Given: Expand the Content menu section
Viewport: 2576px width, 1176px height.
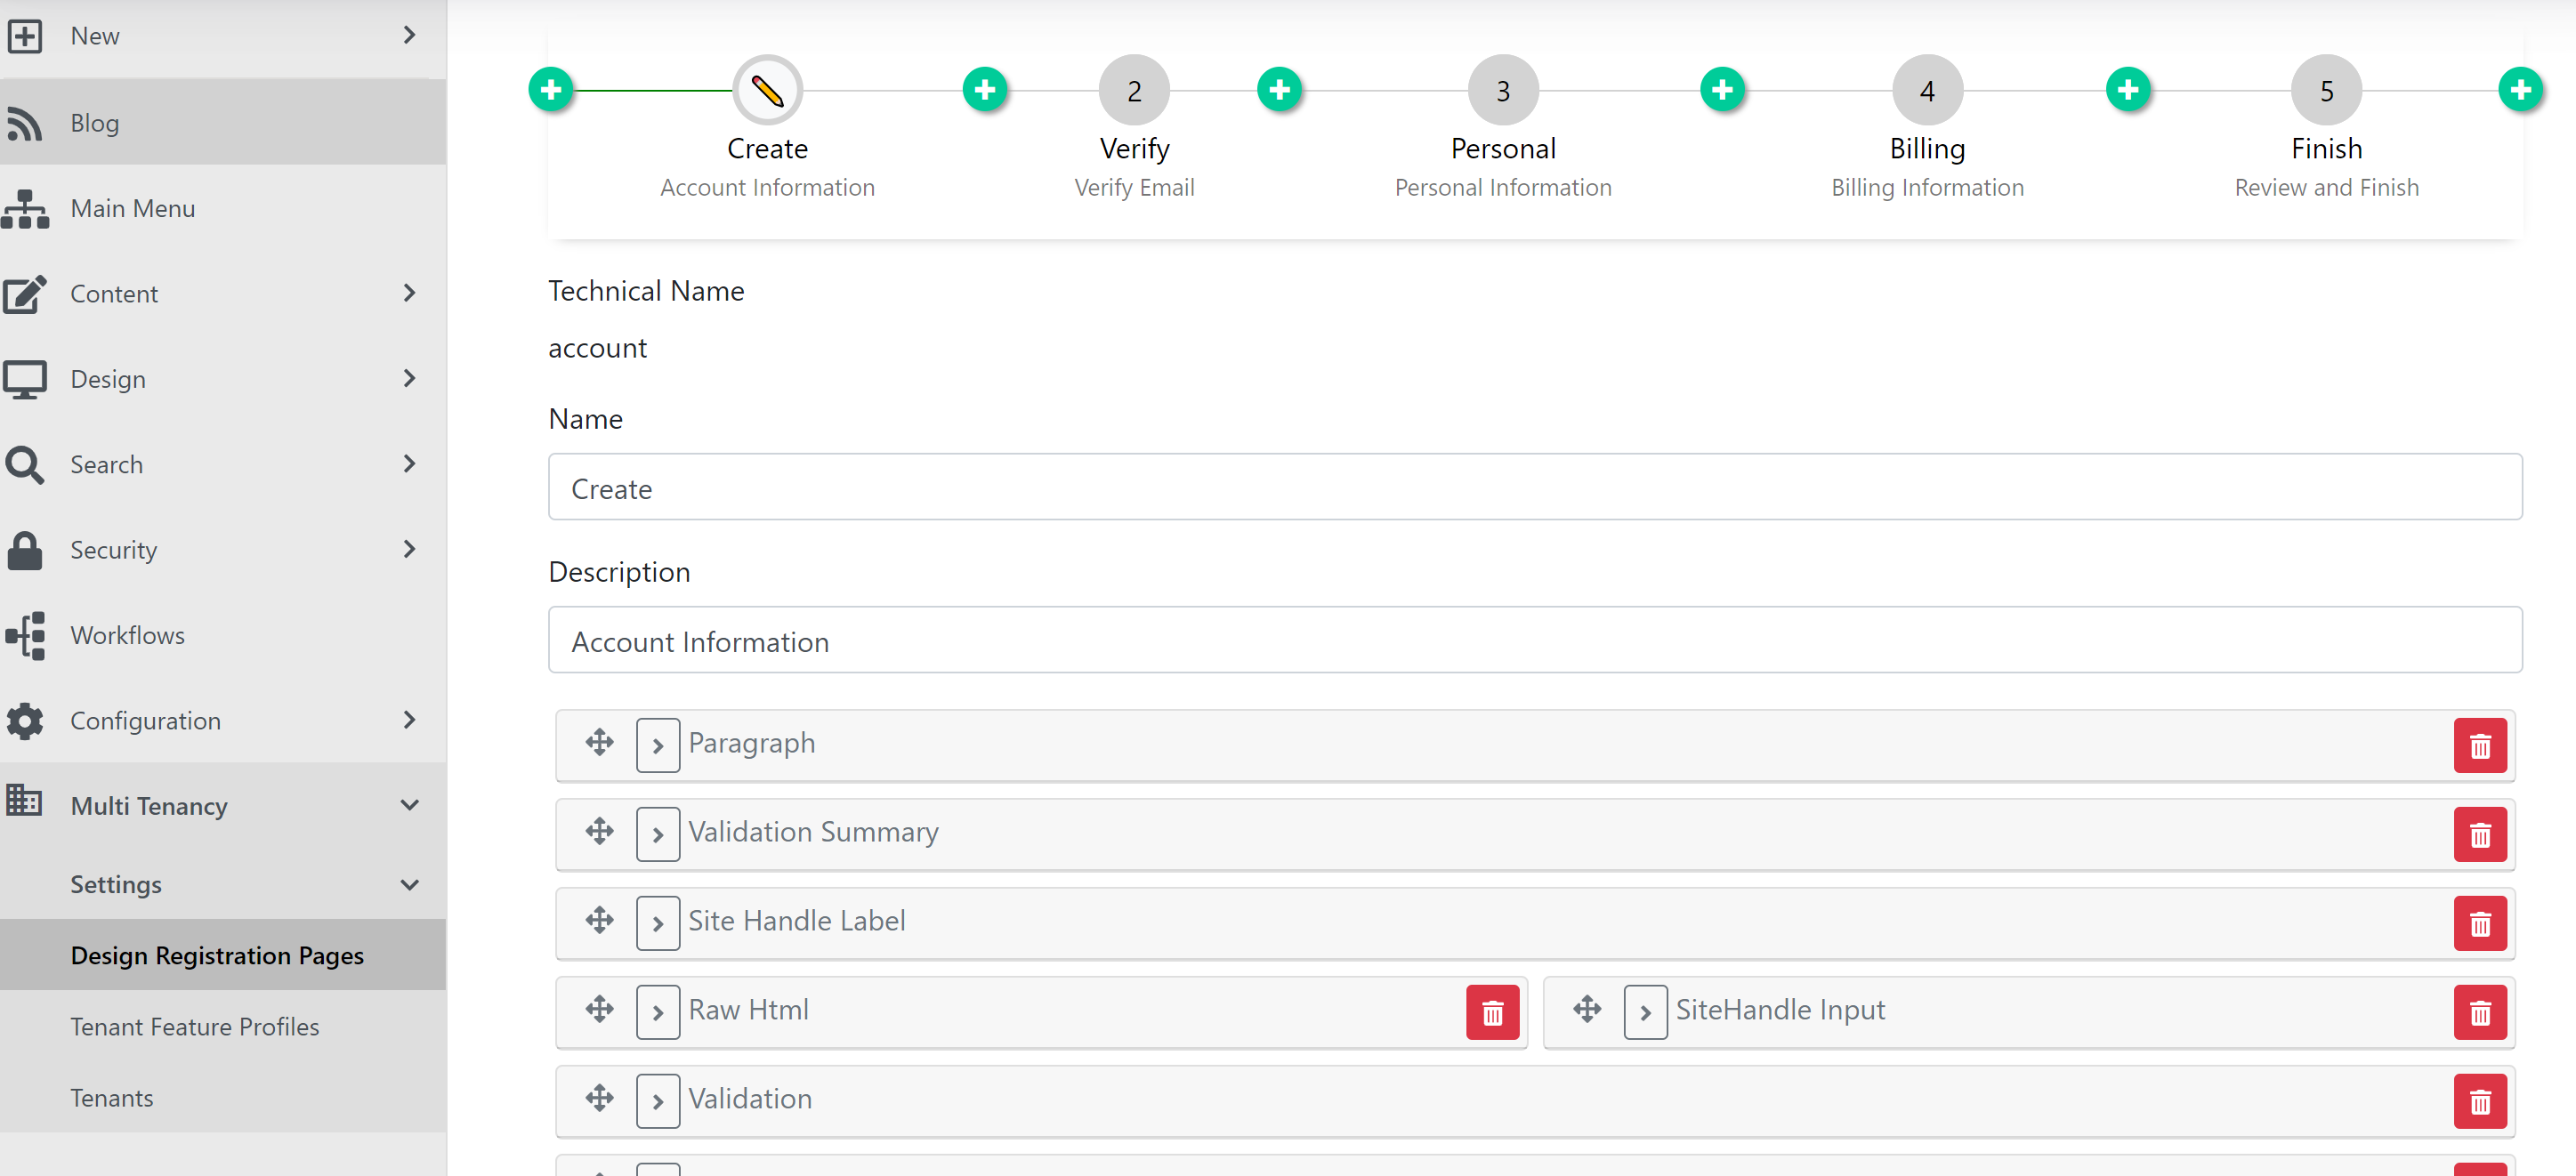Looking at the screenshot, I should [x=409, y=293].
